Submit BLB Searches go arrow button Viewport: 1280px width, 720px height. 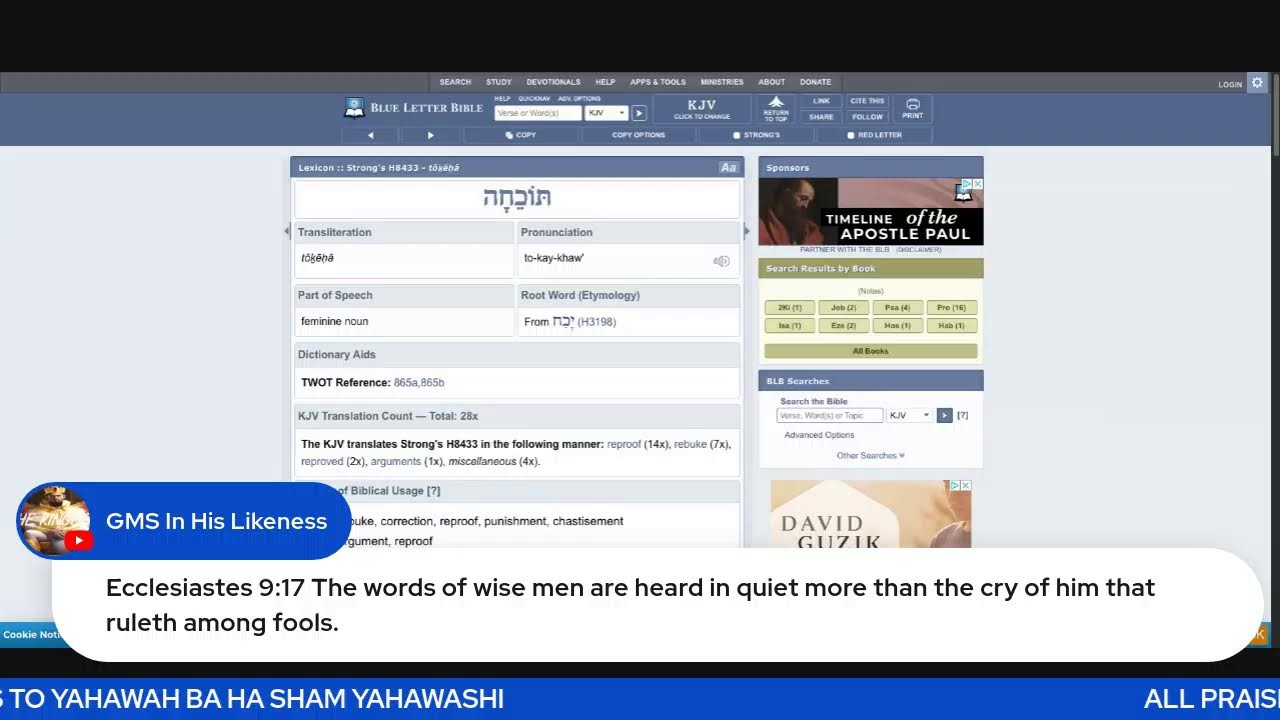coord(944,415)
